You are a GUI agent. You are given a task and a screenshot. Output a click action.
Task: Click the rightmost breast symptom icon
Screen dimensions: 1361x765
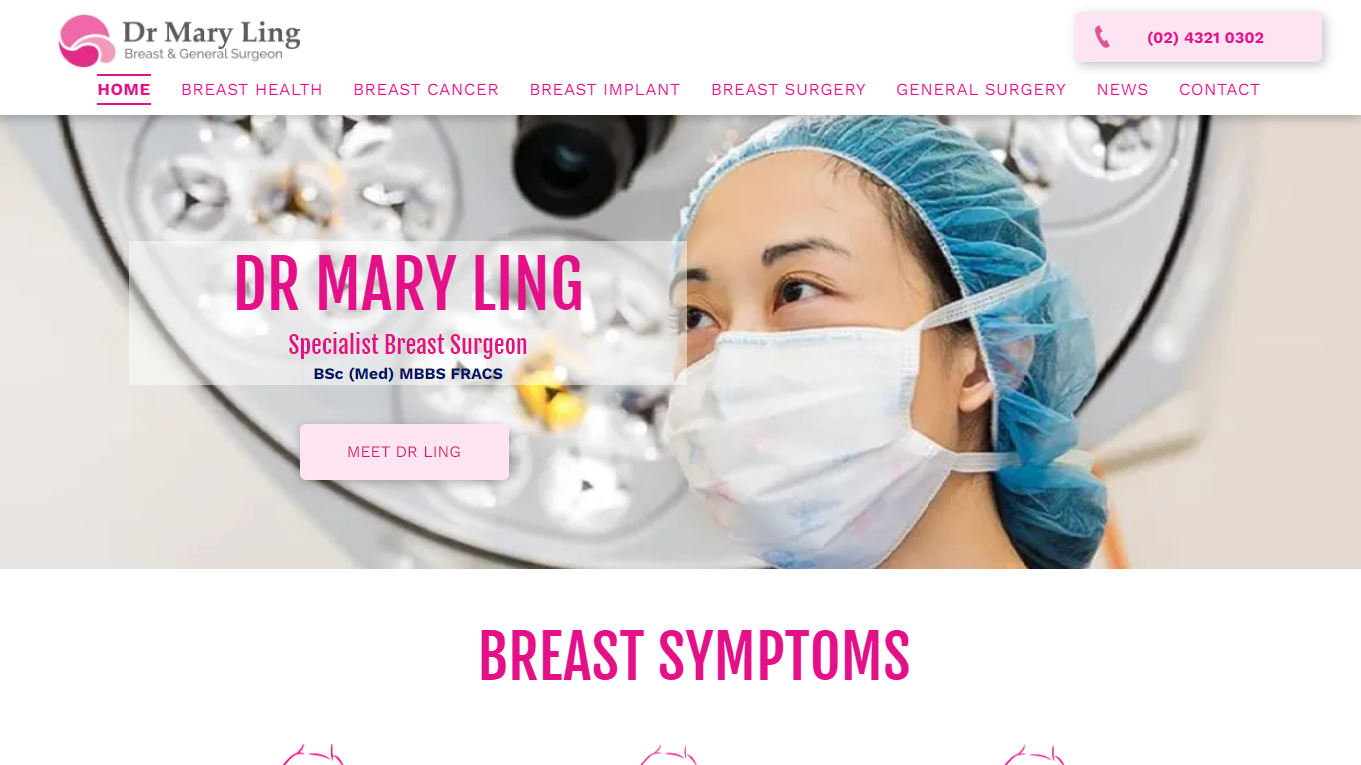click(1034, 755)
